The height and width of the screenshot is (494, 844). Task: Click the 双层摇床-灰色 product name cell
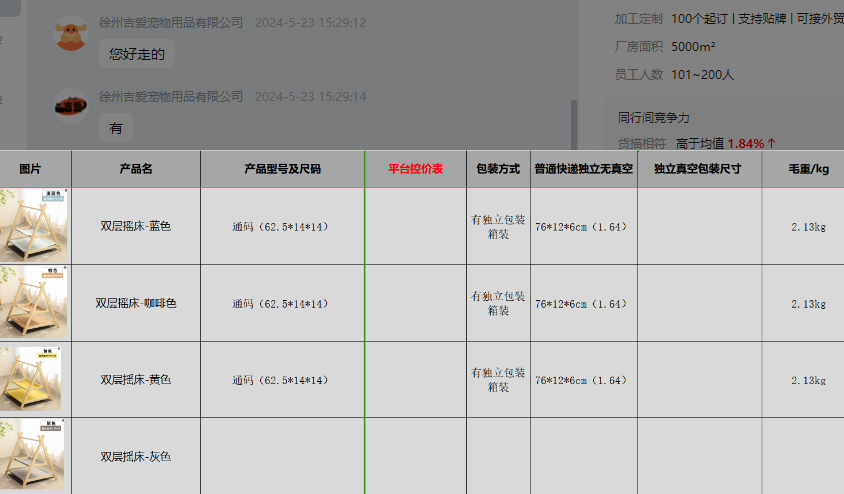coord(136,456)
